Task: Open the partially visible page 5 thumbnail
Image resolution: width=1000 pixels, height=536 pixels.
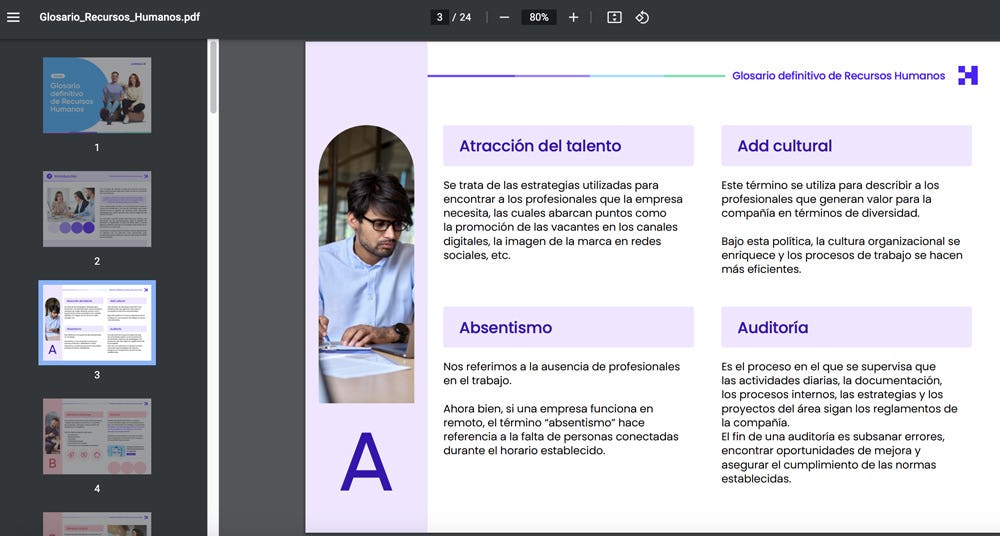Action: click(97, 524)
